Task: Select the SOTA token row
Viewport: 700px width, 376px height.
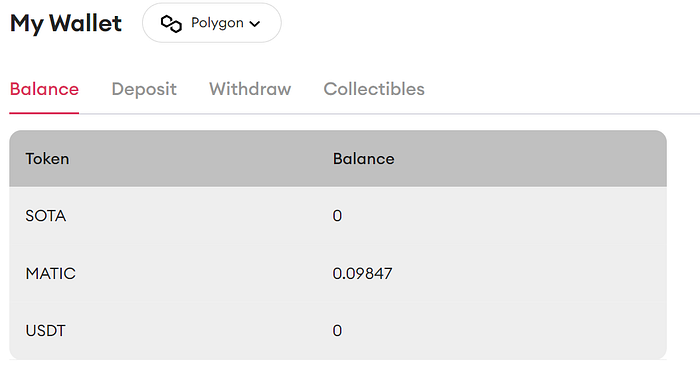Action: 338,216
